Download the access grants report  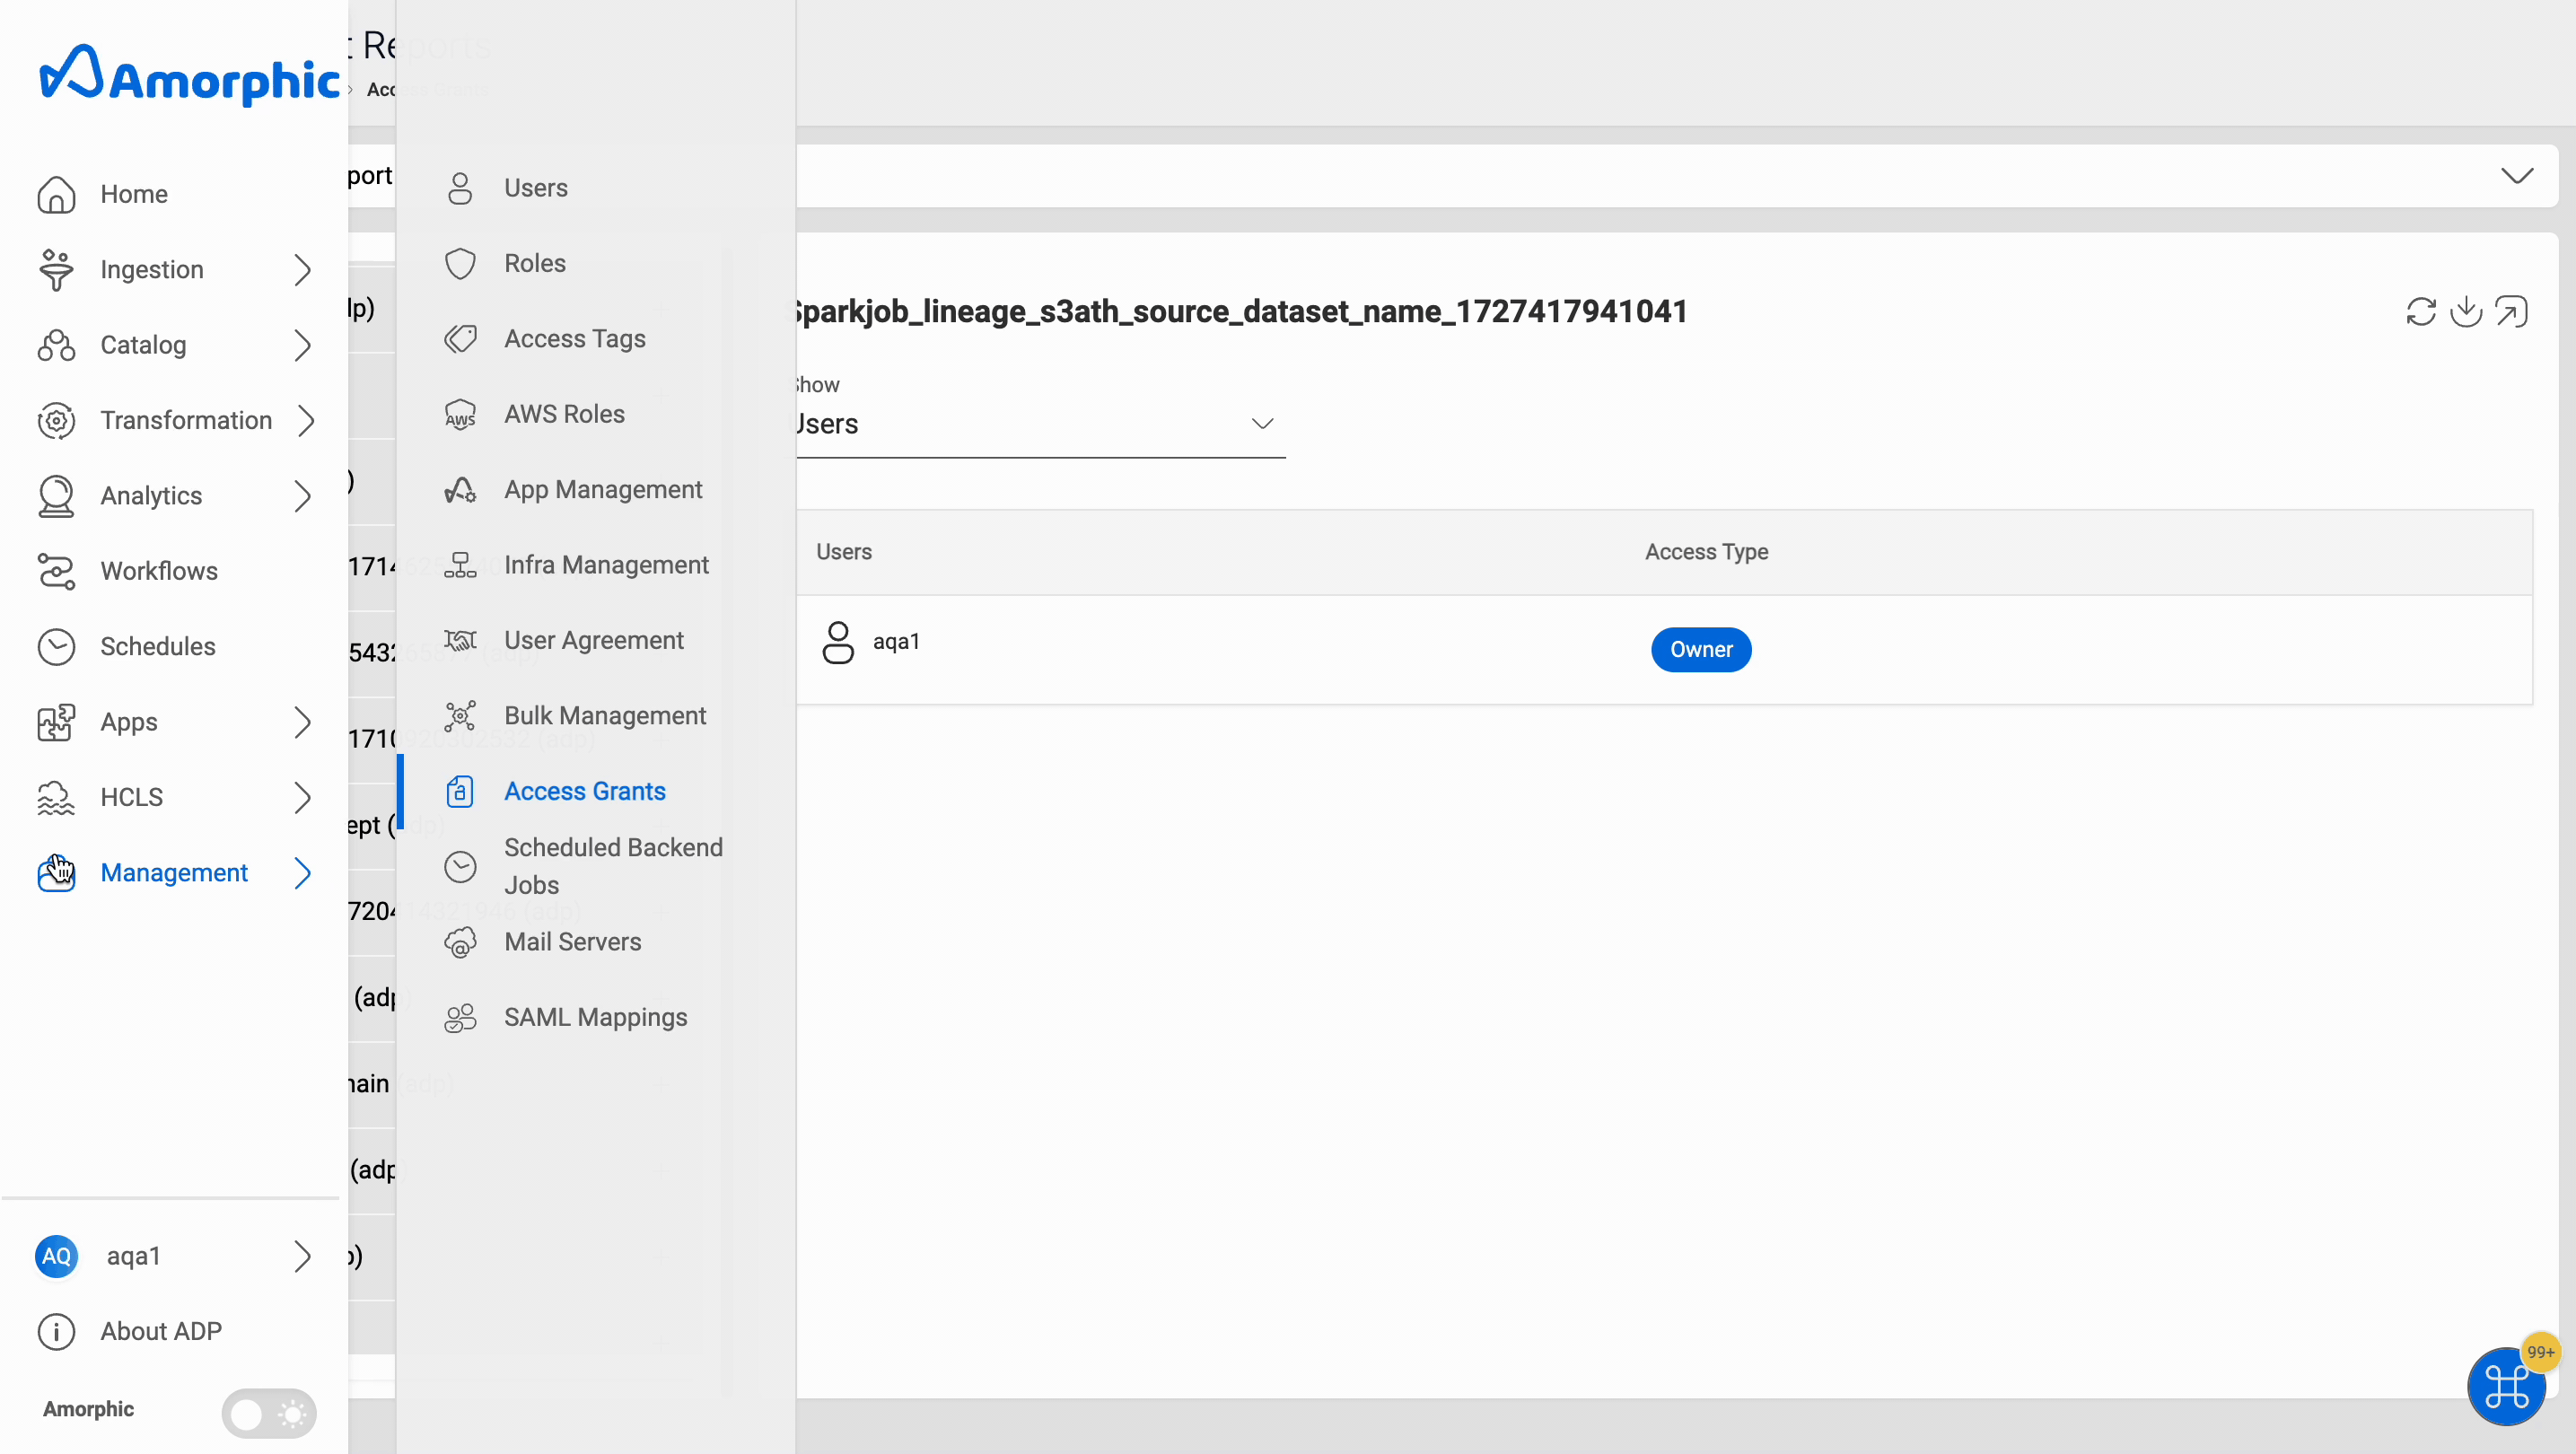(x=2466, y=312)
